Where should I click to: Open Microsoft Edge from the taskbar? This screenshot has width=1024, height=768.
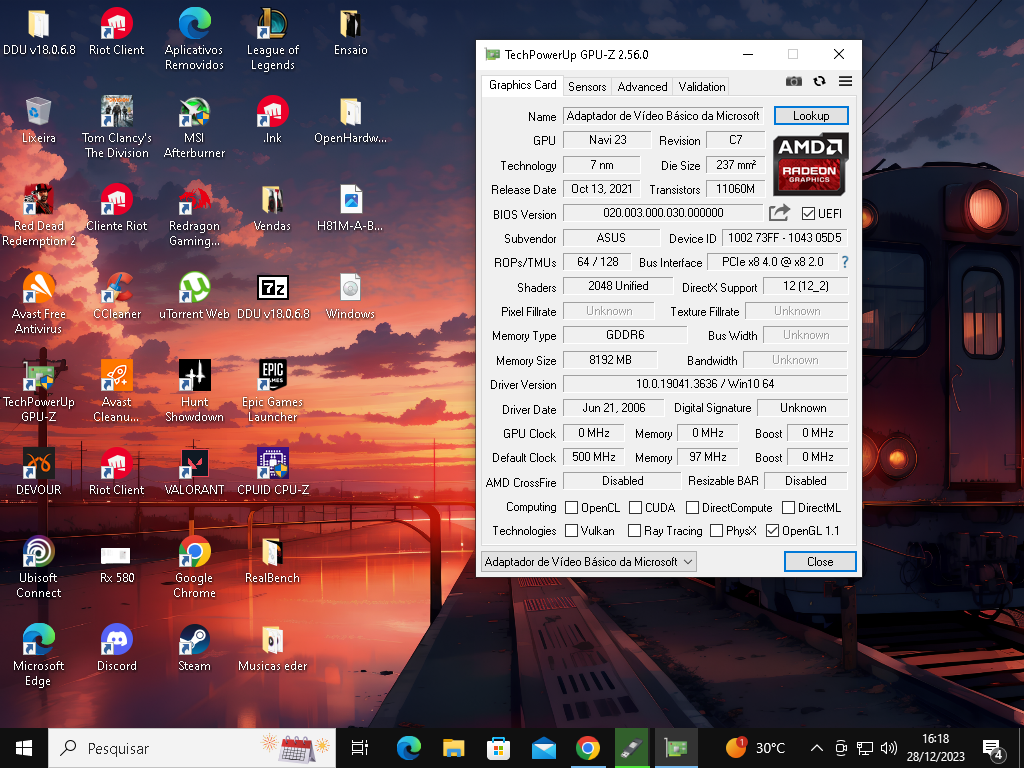[409, 748]
